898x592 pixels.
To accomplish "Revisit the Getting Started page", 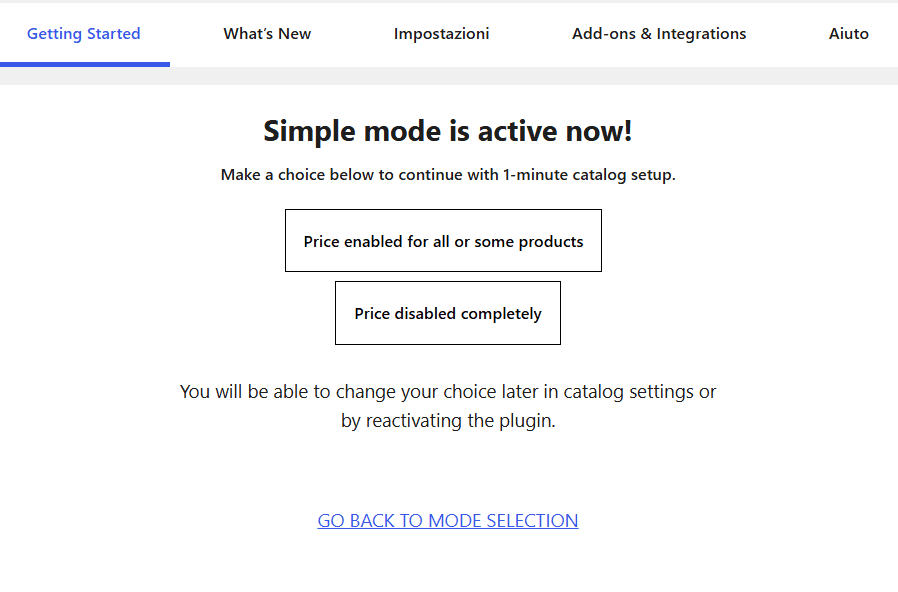I will (x=83, y=33).
